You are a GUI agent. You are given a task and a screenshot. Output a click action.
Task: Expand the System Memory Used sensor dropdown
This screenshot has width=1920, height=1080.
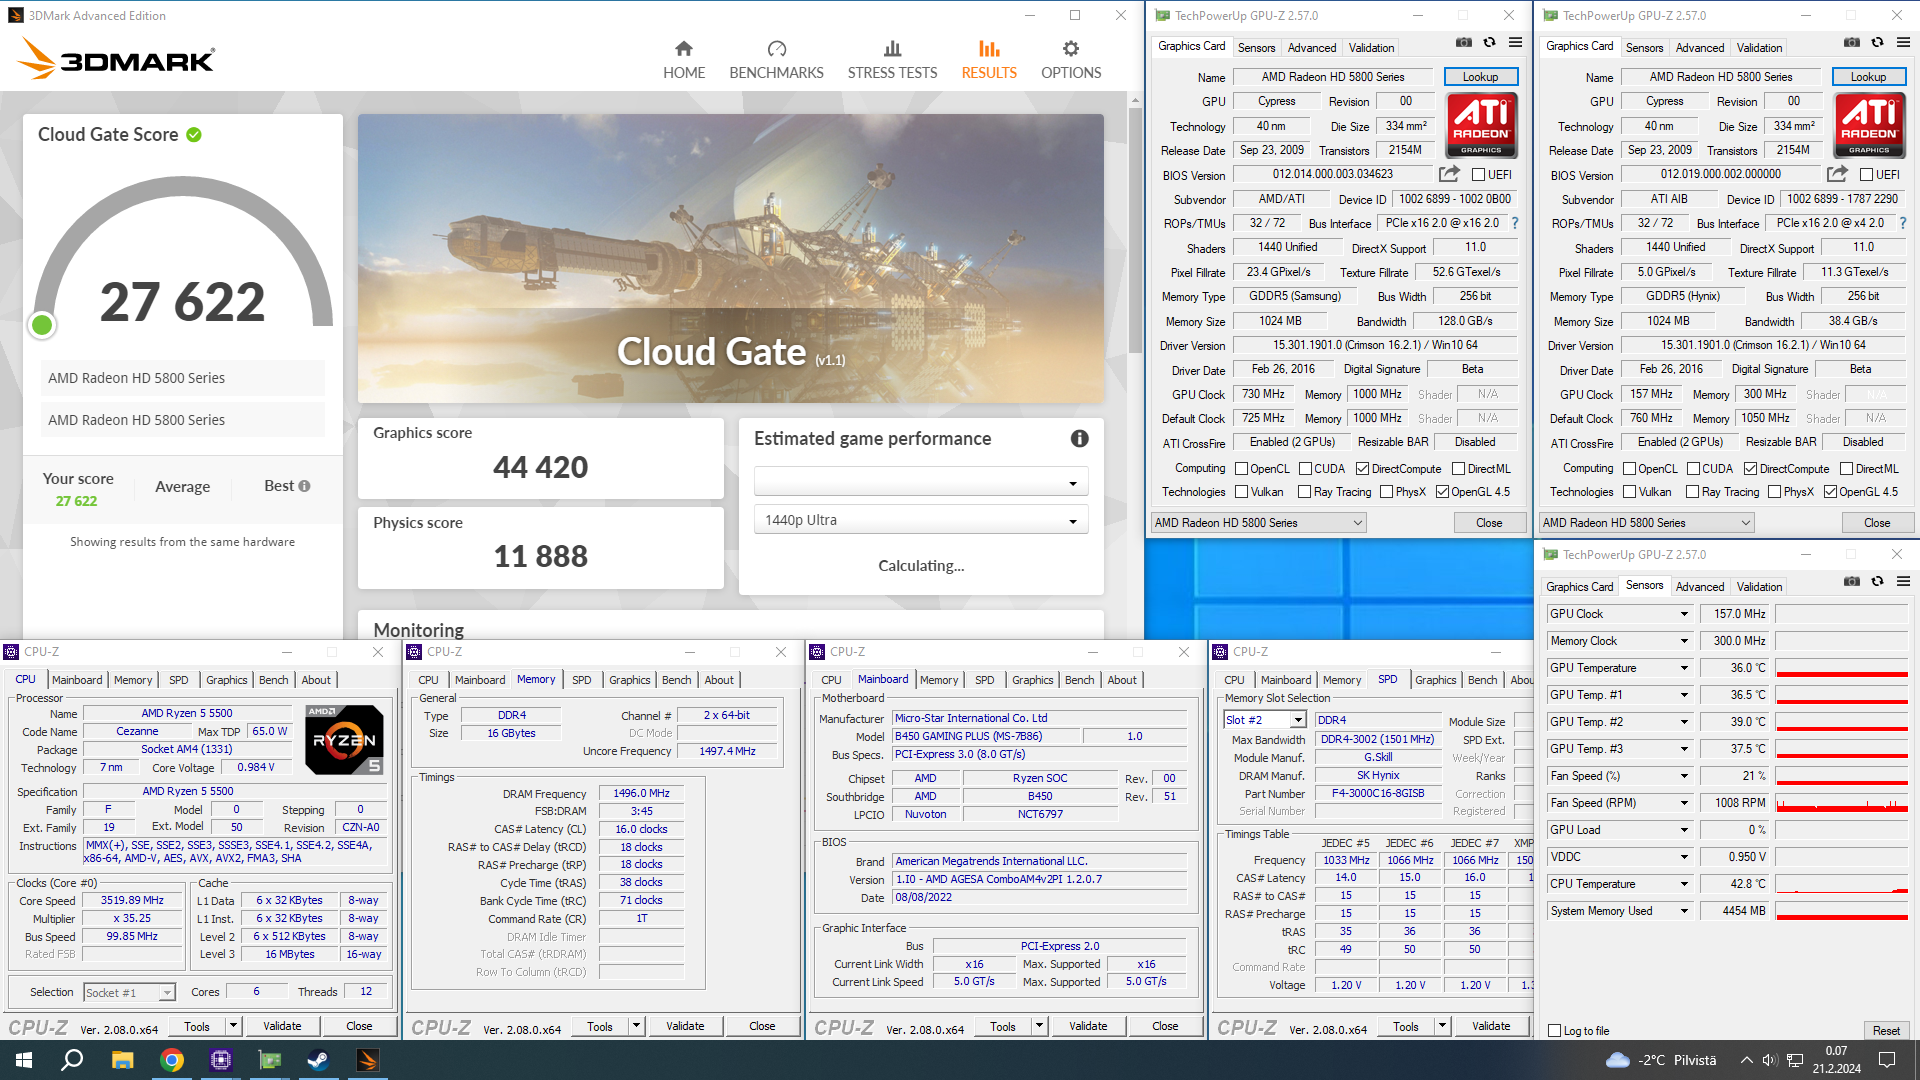coord(1684,911)
